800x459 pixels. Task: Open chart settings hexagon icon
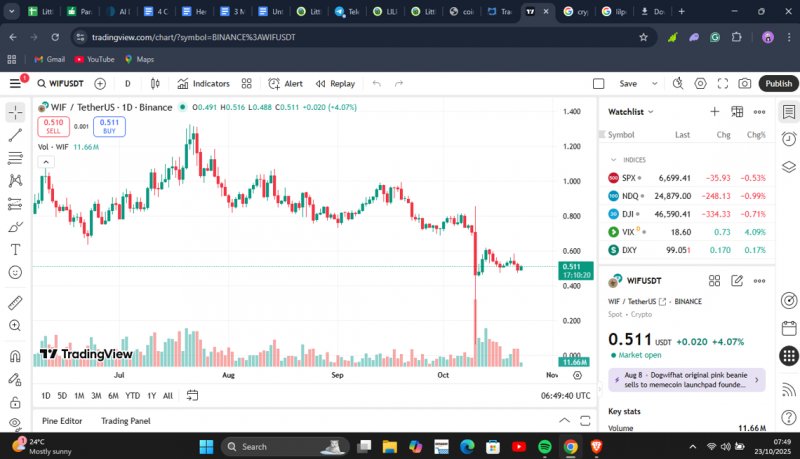pyautogui.click(x=701, y=84)
